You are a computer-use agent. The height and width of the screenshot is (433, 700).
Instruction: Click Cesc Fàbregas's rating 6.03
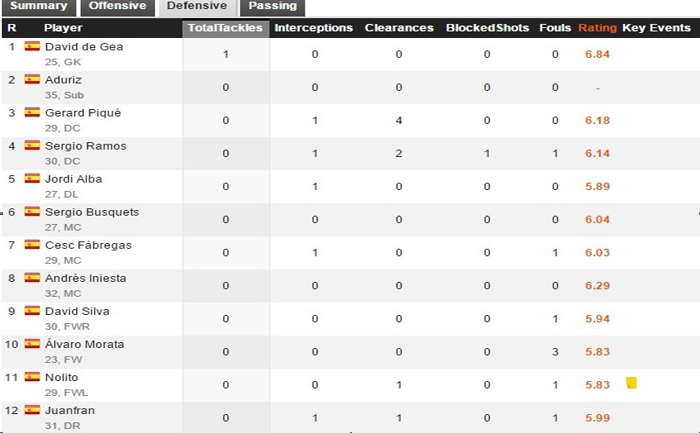[x=597, y=253]
